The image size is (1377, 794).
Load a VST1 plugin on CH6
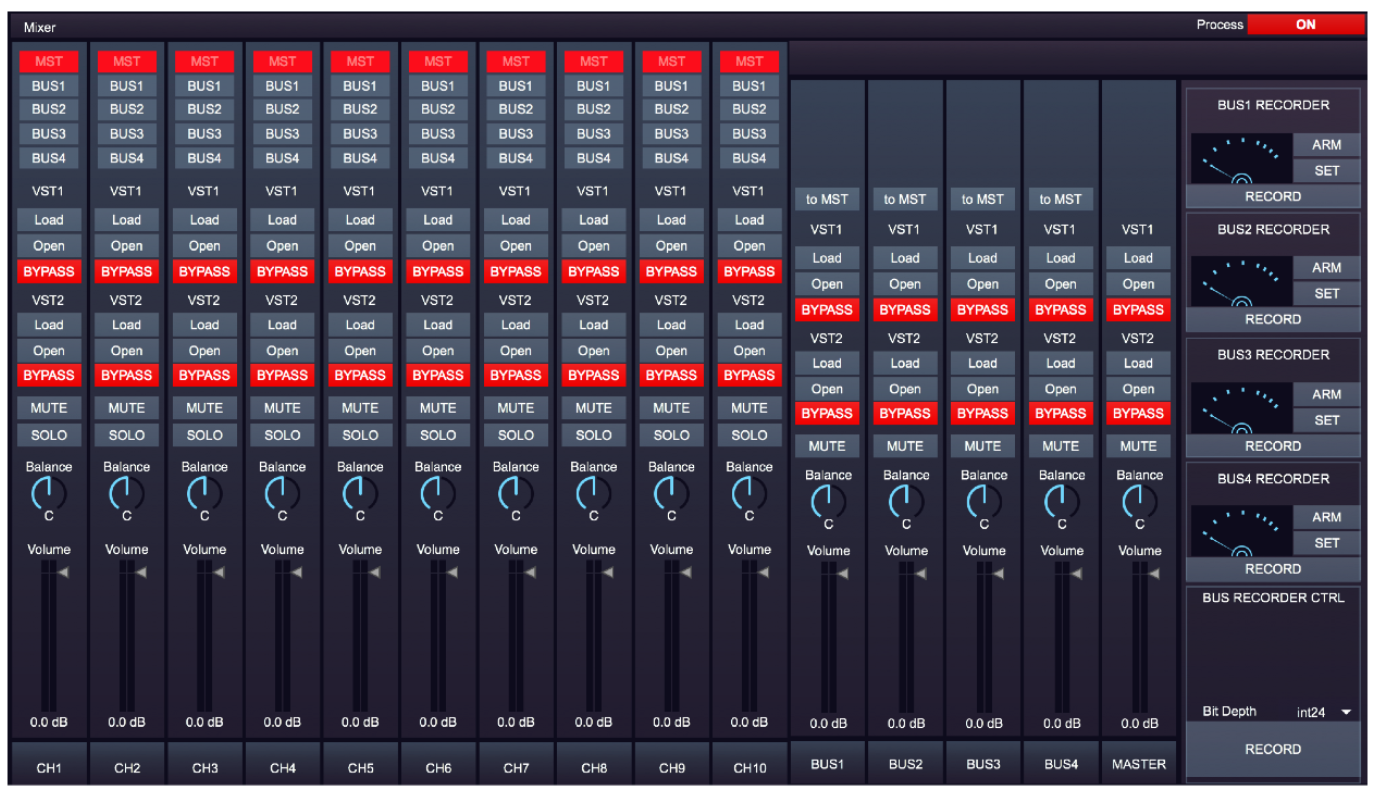(x=437, y=220)
